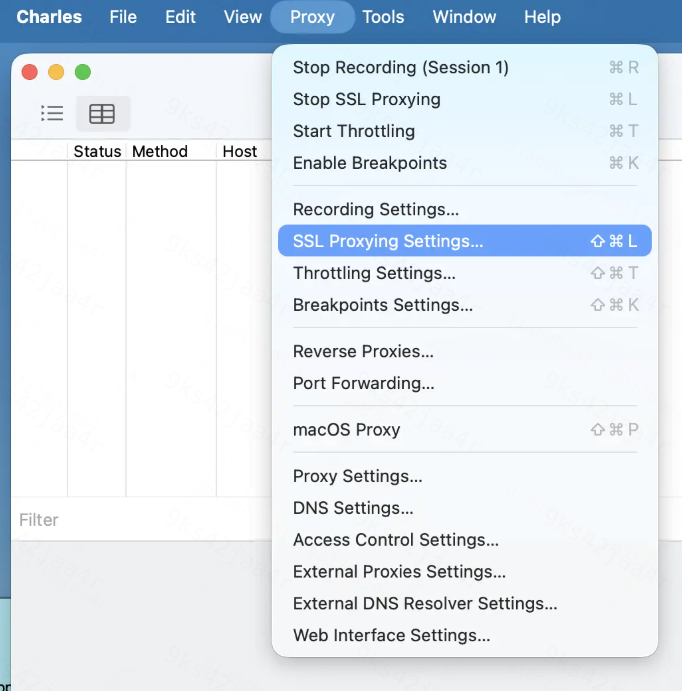Close the Charles window with red button
682x691 pixels.
pos(30,72)
